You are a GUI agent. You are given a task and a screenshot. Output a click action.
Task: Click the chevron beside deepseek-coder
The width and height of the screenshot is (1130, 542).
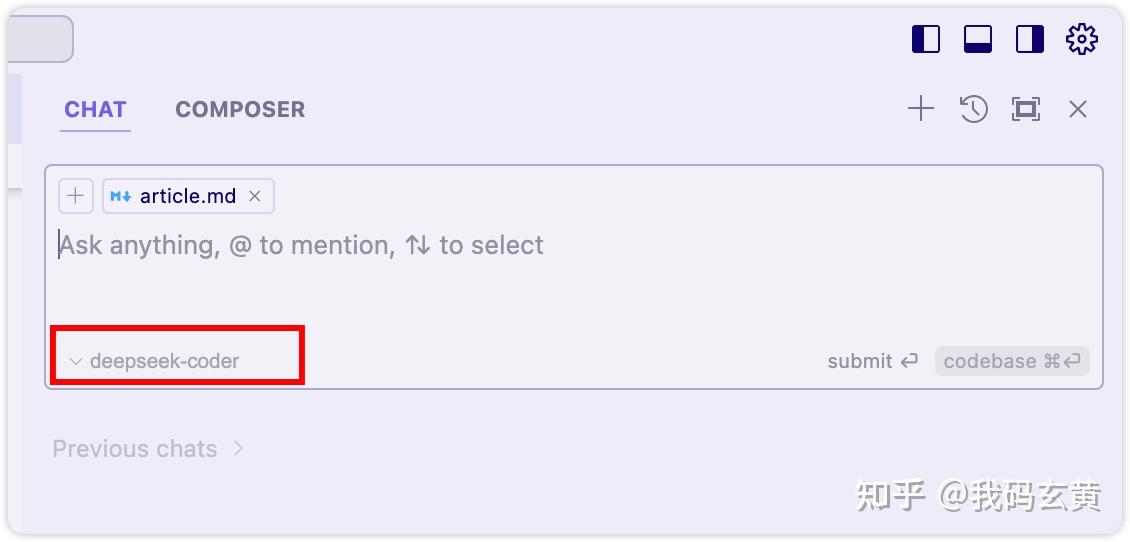(x=75, y=362)
